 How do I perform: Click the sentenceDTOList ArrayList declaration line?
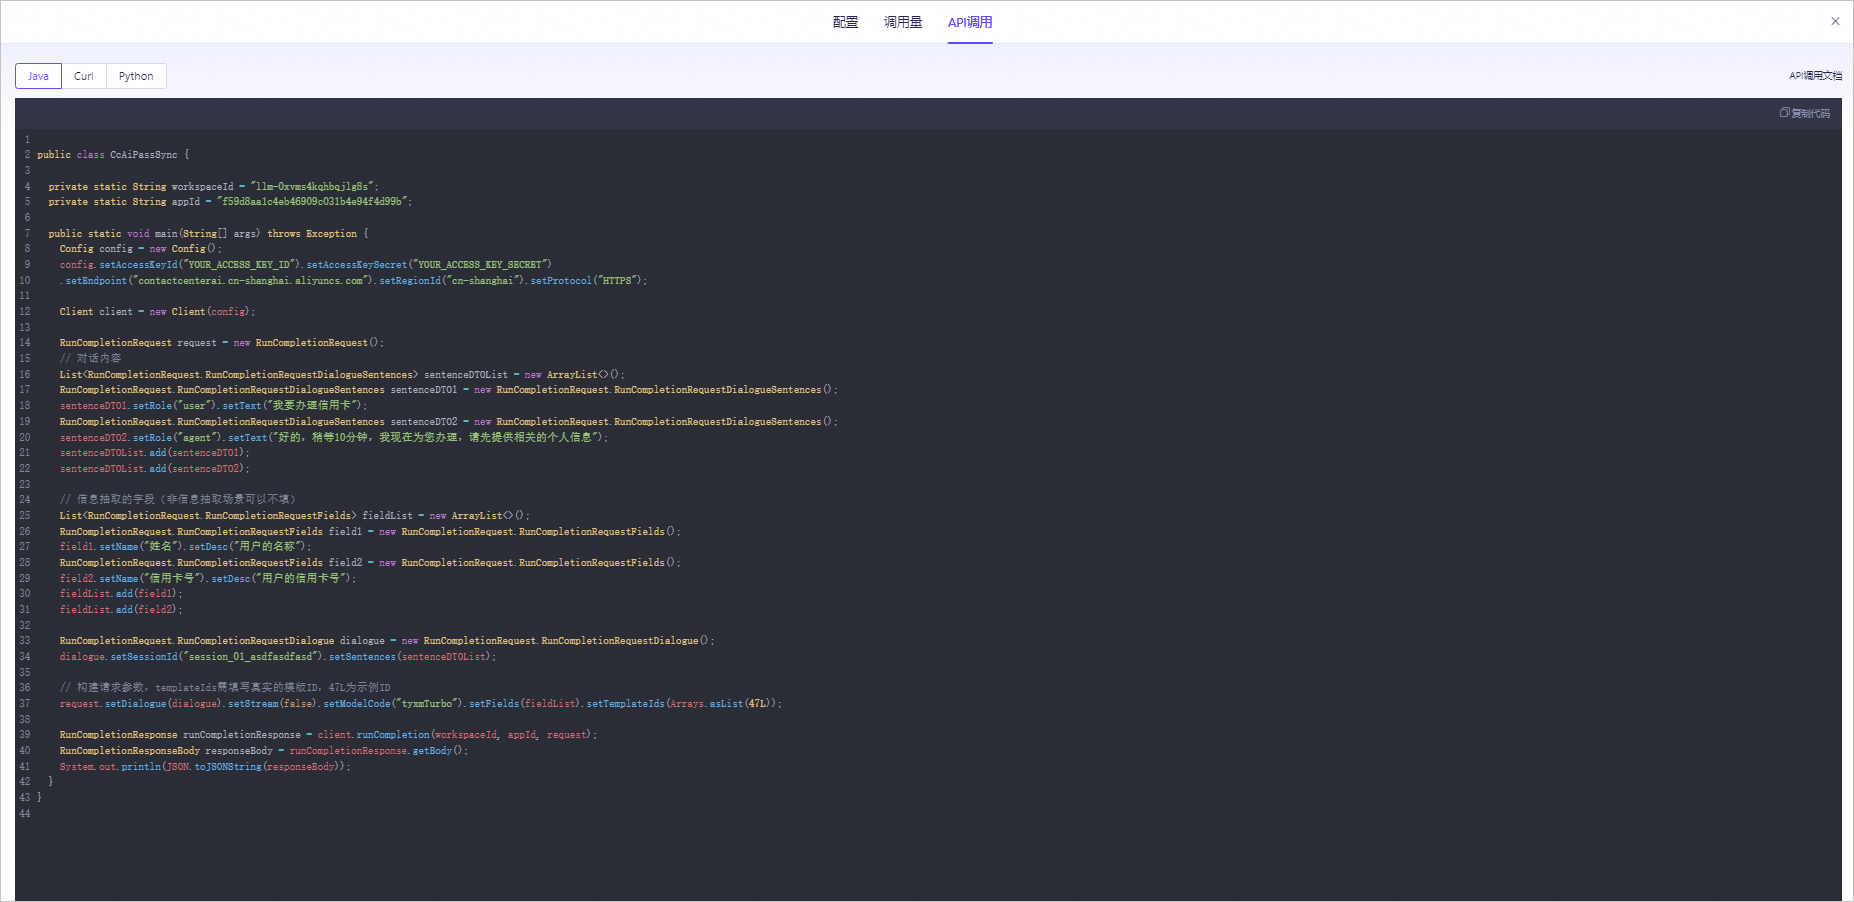[341, 375]
